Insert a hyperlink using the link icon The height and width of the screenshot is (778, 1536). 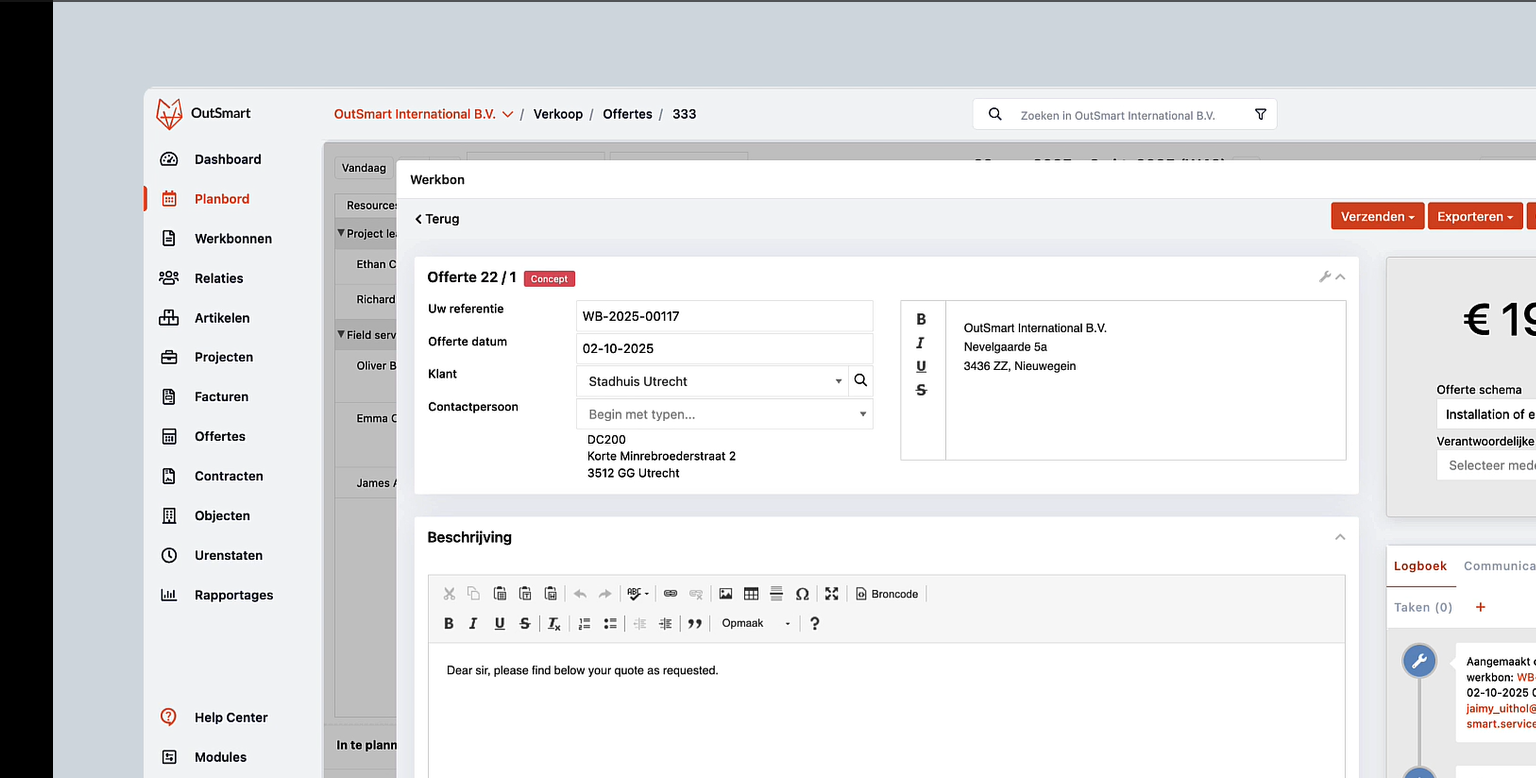pos(671,594)
